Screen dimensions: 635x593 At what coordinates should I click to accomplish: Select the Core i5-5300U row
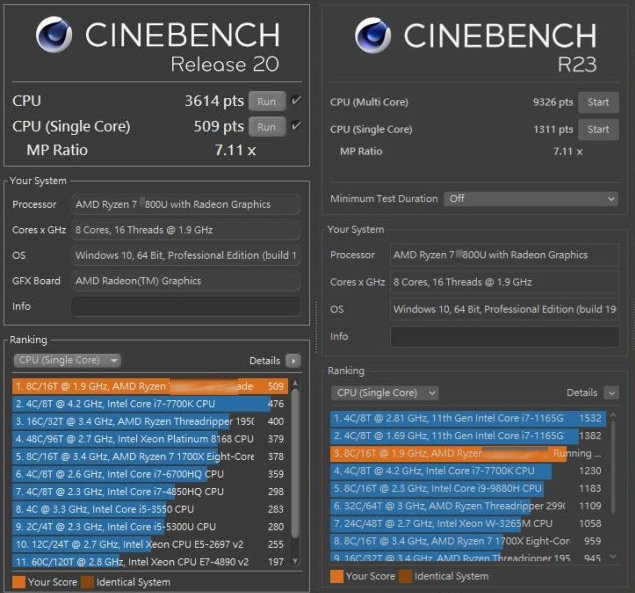[x=150, y=527]
